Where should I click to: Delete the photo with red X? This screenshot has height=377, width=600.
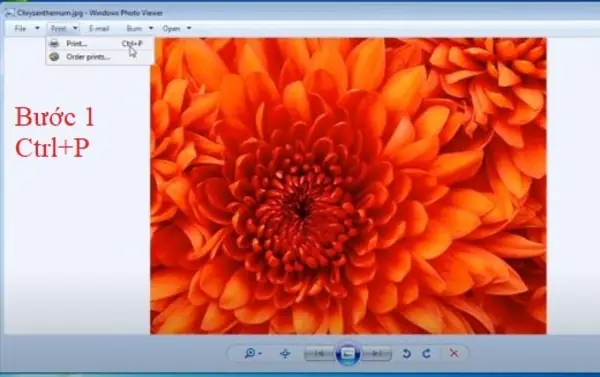454,353
